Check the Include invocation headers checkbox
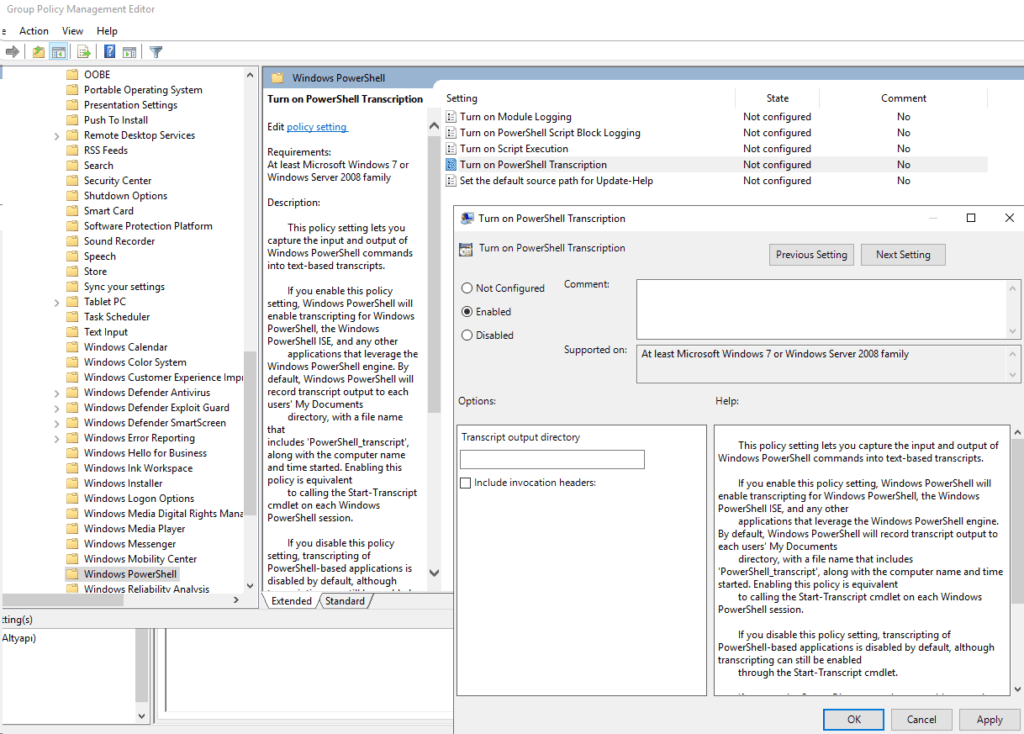This screenshot has height=734, width=1024. coord(465,483)
